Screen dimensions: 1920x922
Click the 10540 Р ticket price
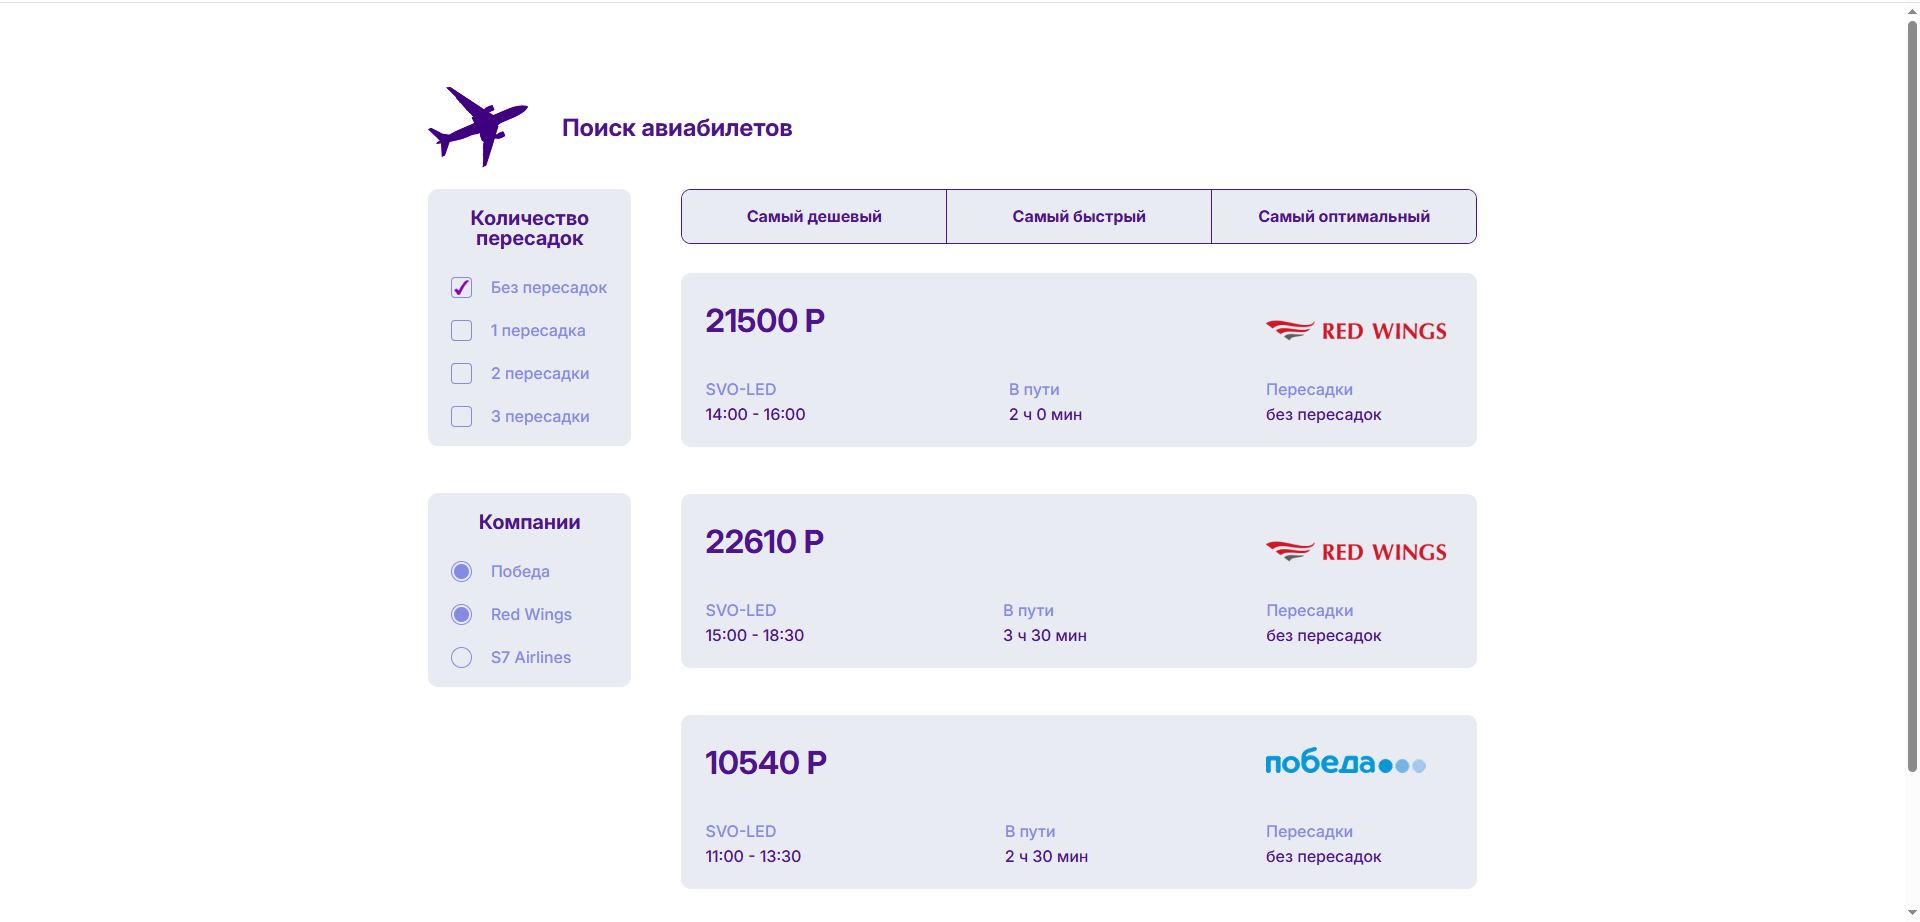pos(765,763)
